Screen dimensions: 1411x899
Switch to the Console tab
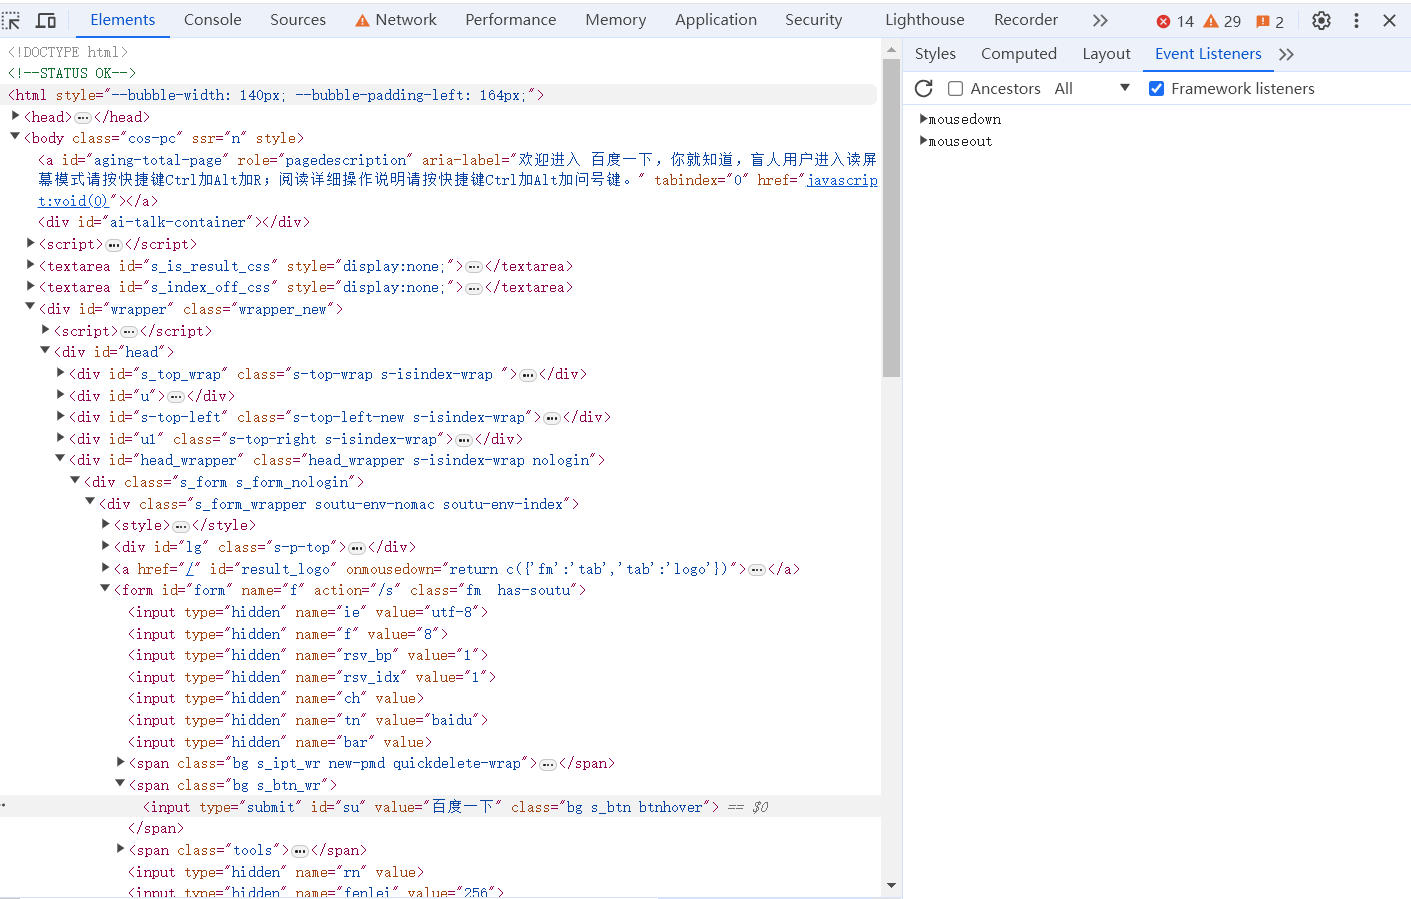coord(212,20)
